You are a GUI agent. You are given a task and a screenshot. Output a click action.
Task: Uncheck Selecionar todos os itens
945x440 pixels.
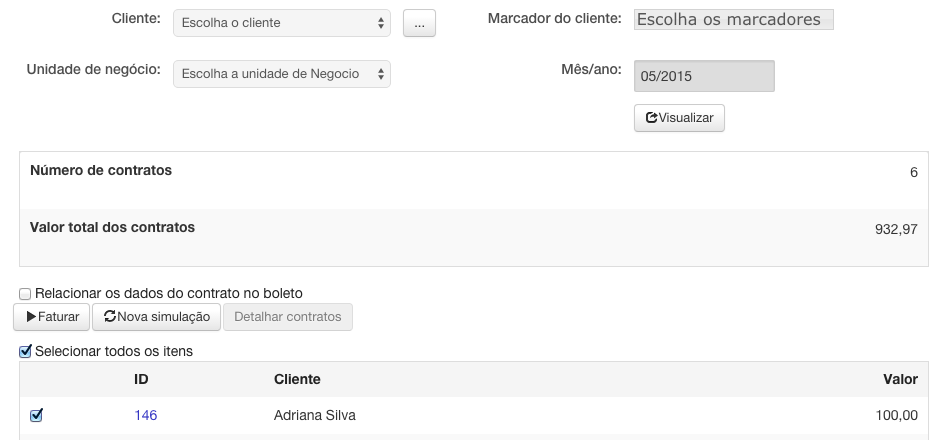(25, 351)
